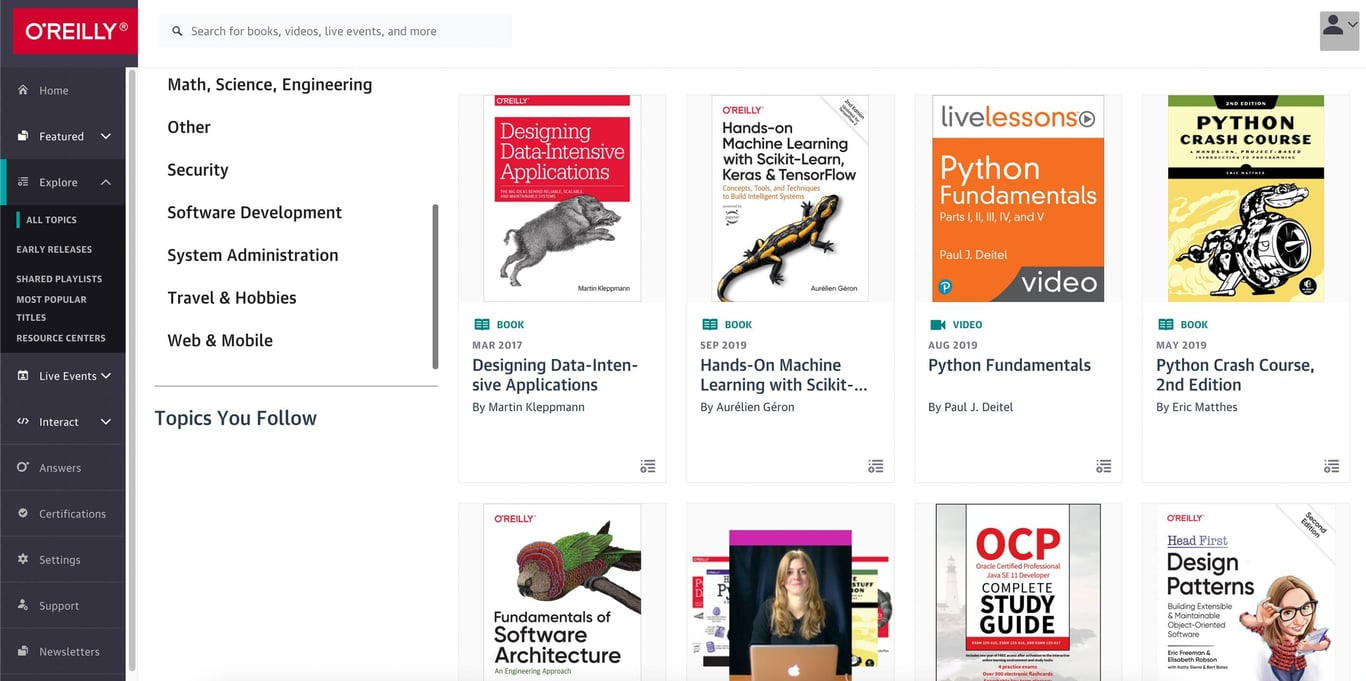Open OCP Complete Study Guide cover

(1018, 592)
